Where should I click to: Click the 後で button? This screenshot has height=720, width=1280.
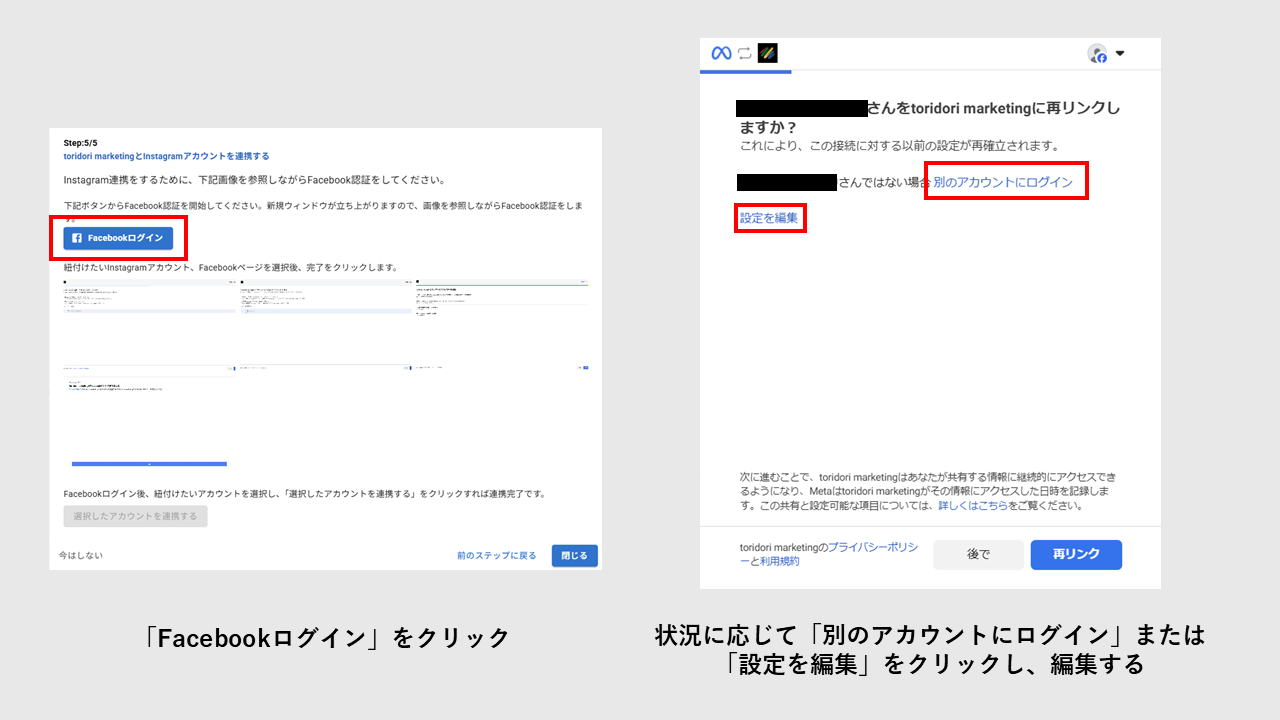point(978,555)
